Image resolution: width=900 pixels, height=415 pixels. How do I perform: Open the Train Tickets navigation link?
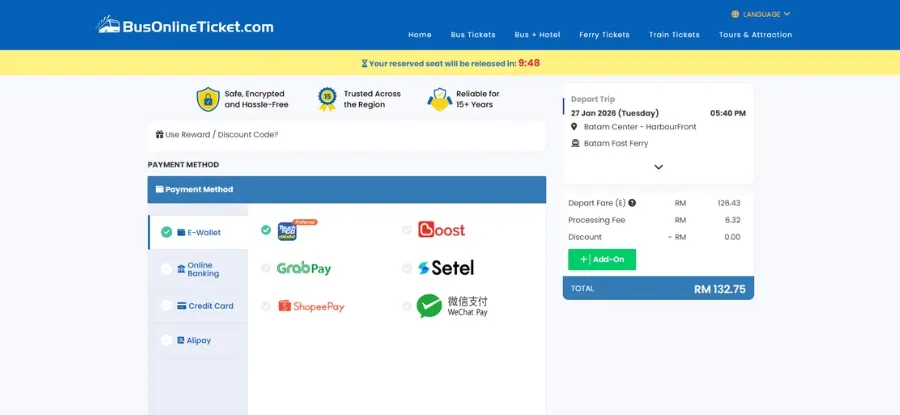coord(674,35)
